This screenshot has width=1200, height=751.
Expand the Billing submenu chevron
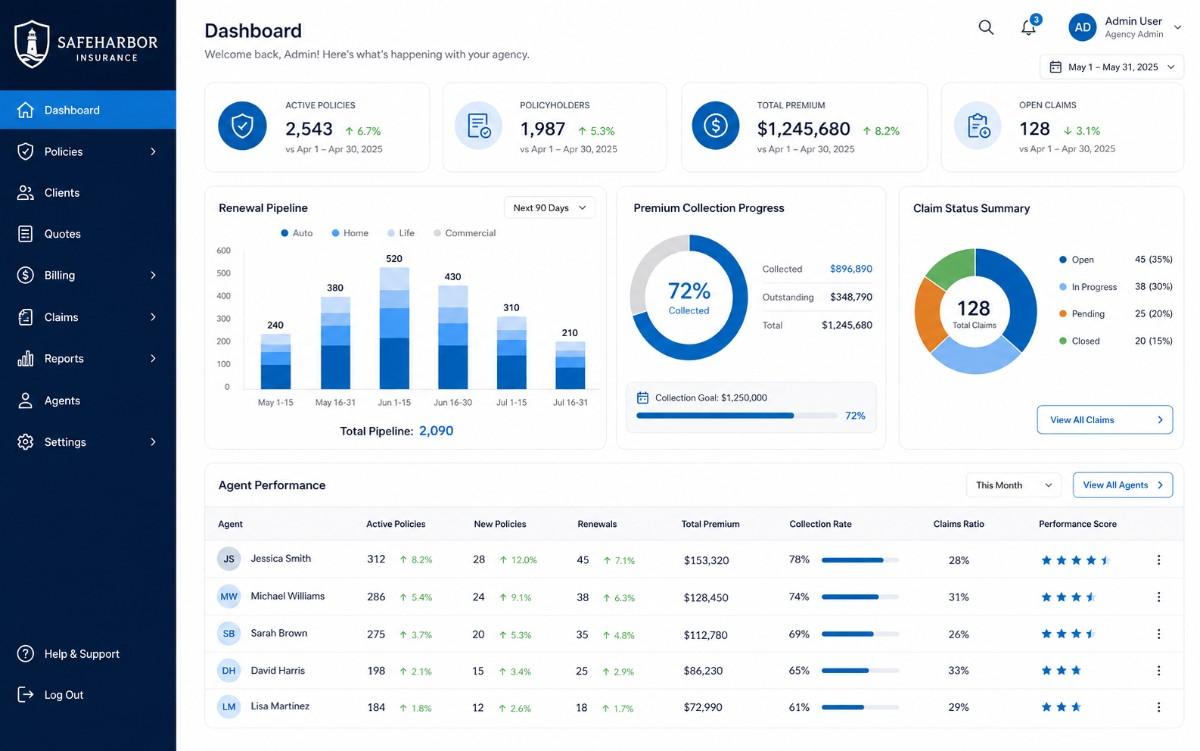click(153, 275)
